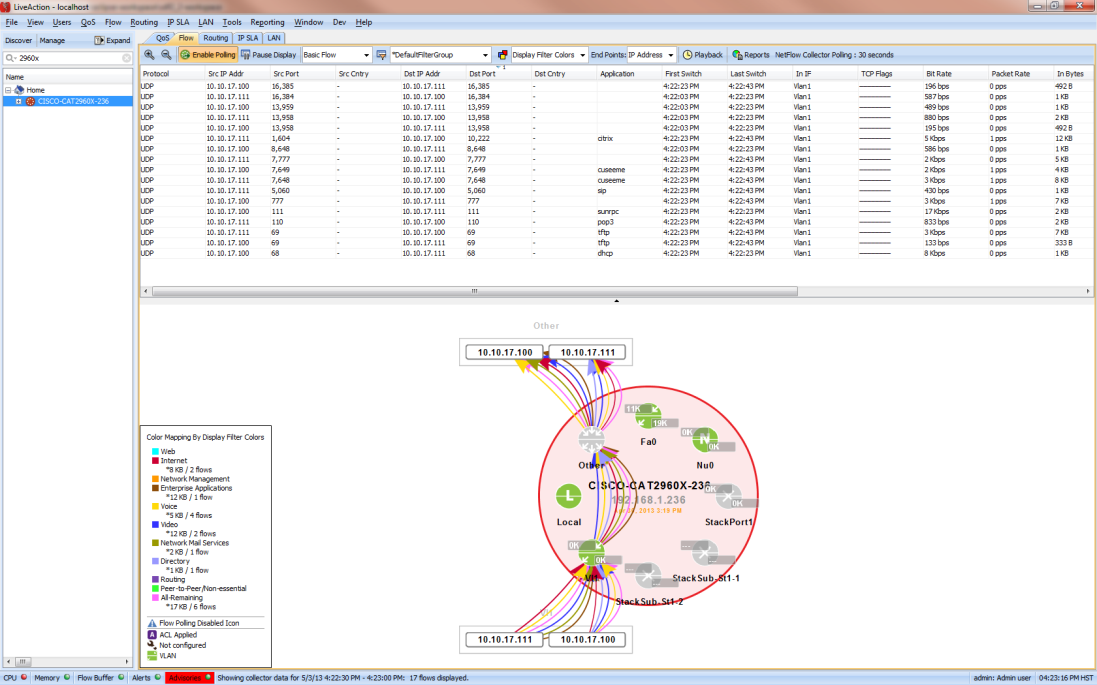This screenshot has width=1097, height=685.
Task: Expand the CISCO-CAT2960X-236 tree node
Action: point(19,101)
